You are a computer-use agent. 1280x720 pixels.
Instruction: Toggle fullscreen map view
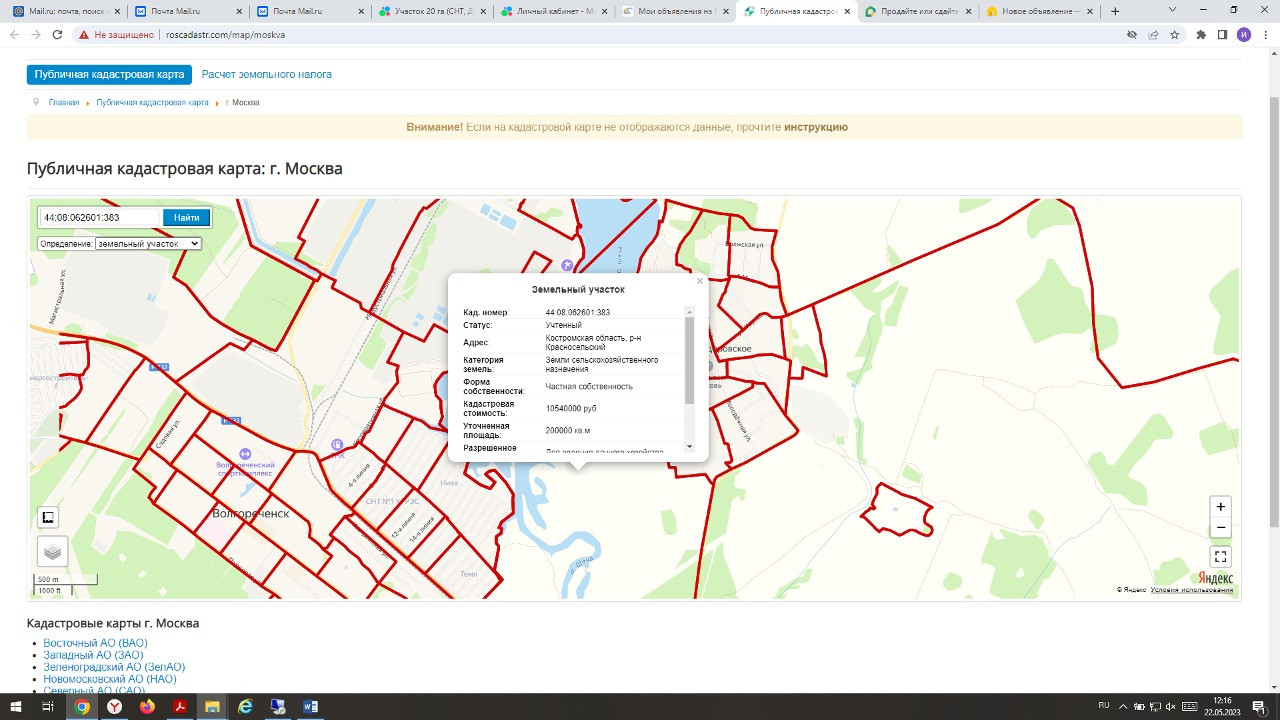tap(1220, 557)
